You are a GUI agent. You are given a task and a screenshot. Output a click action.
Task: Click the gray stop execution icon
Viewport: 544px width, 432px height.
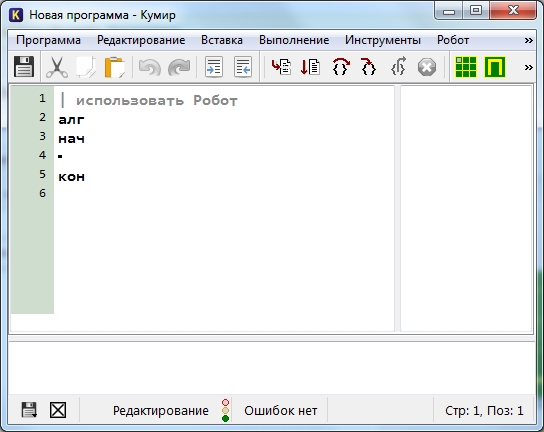point(427,67)
